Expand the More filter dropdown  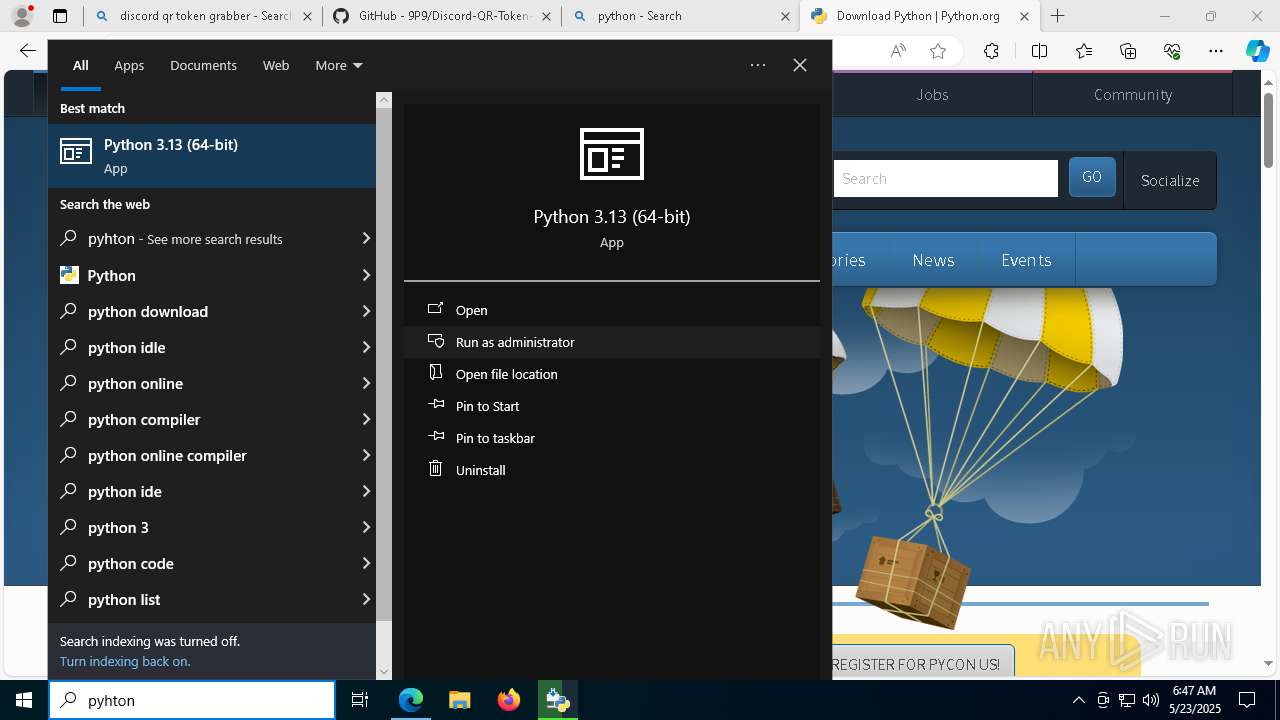pos(338,65)
